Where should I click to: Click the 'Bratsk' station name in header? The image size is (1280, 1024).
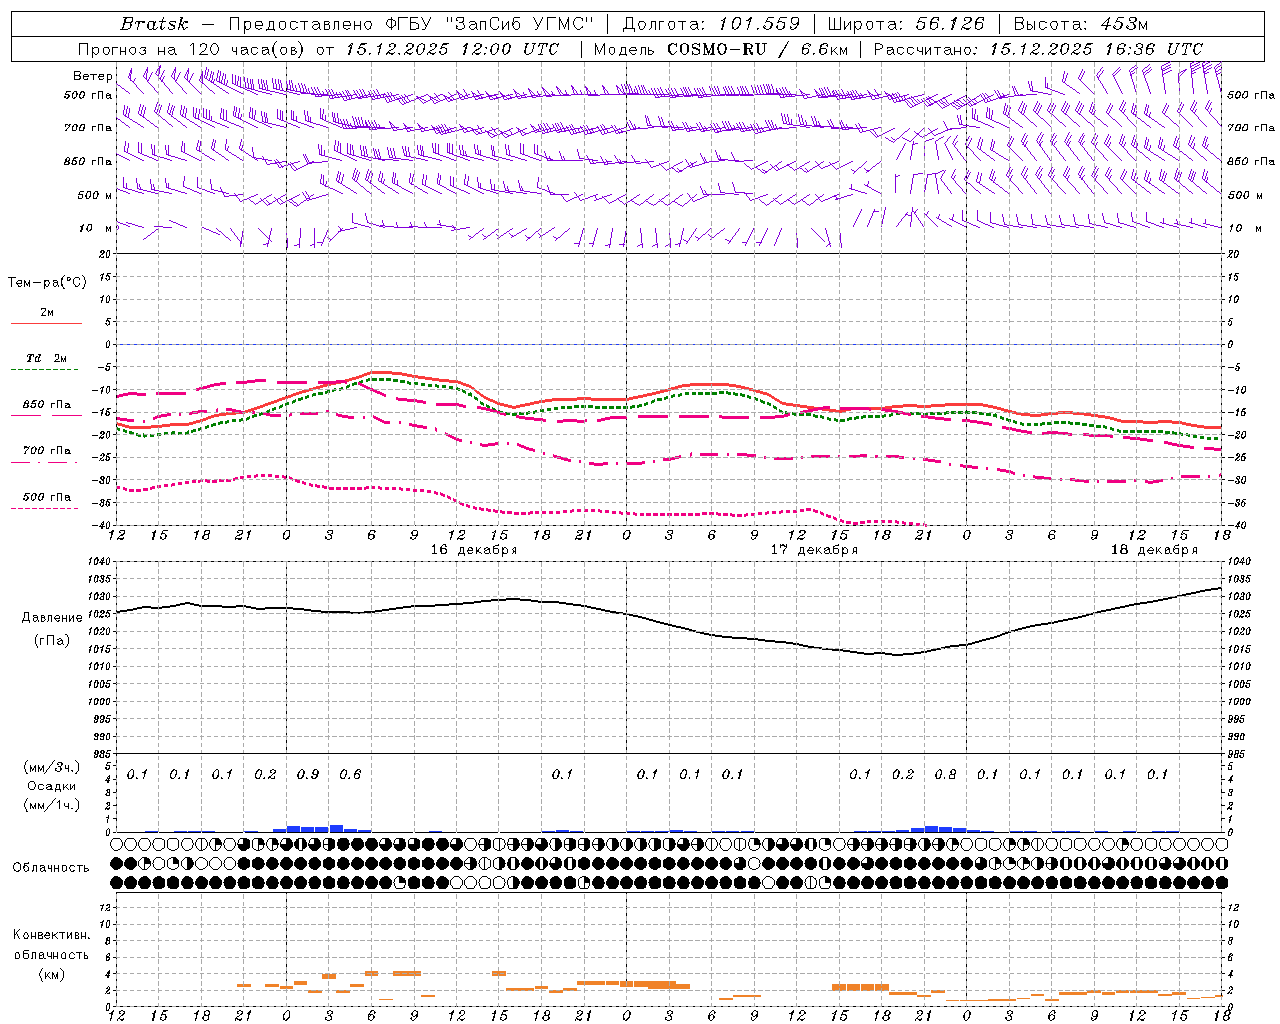pyautogui.click(x=154, y=24)
